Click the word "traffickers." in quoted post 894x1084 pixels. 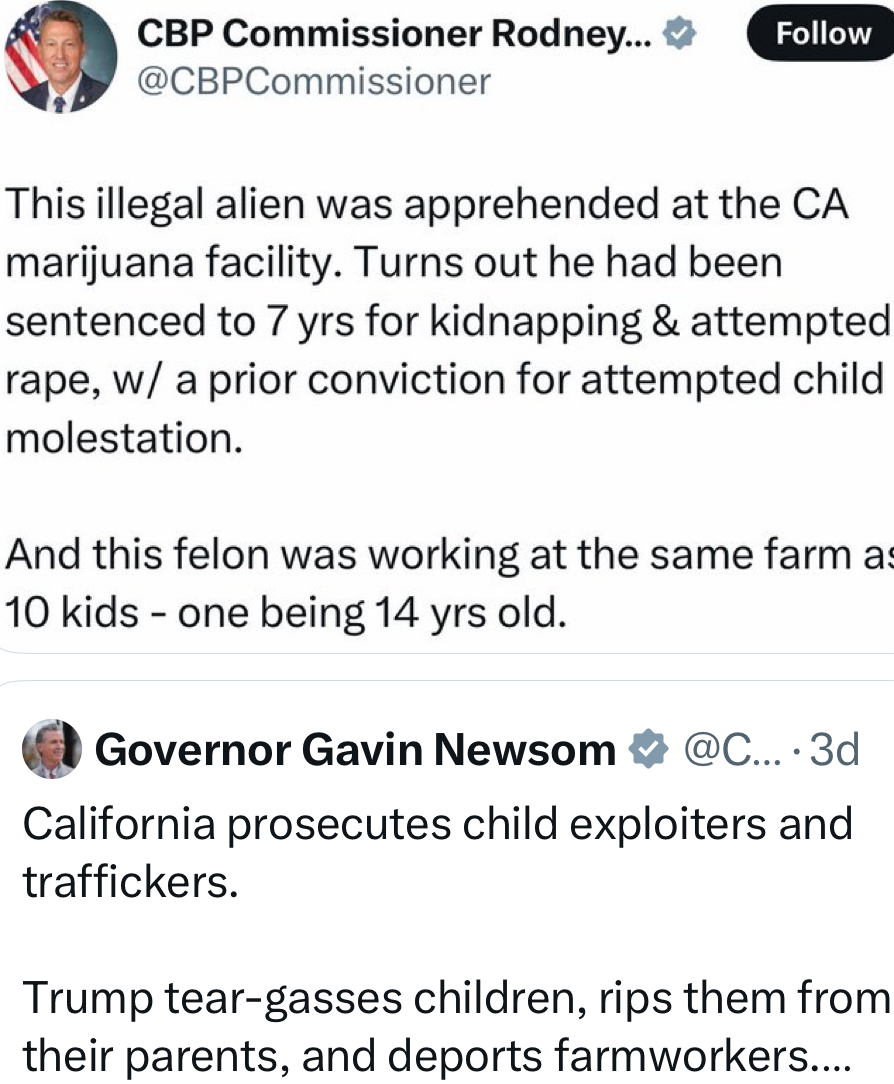tap(130, 883)
